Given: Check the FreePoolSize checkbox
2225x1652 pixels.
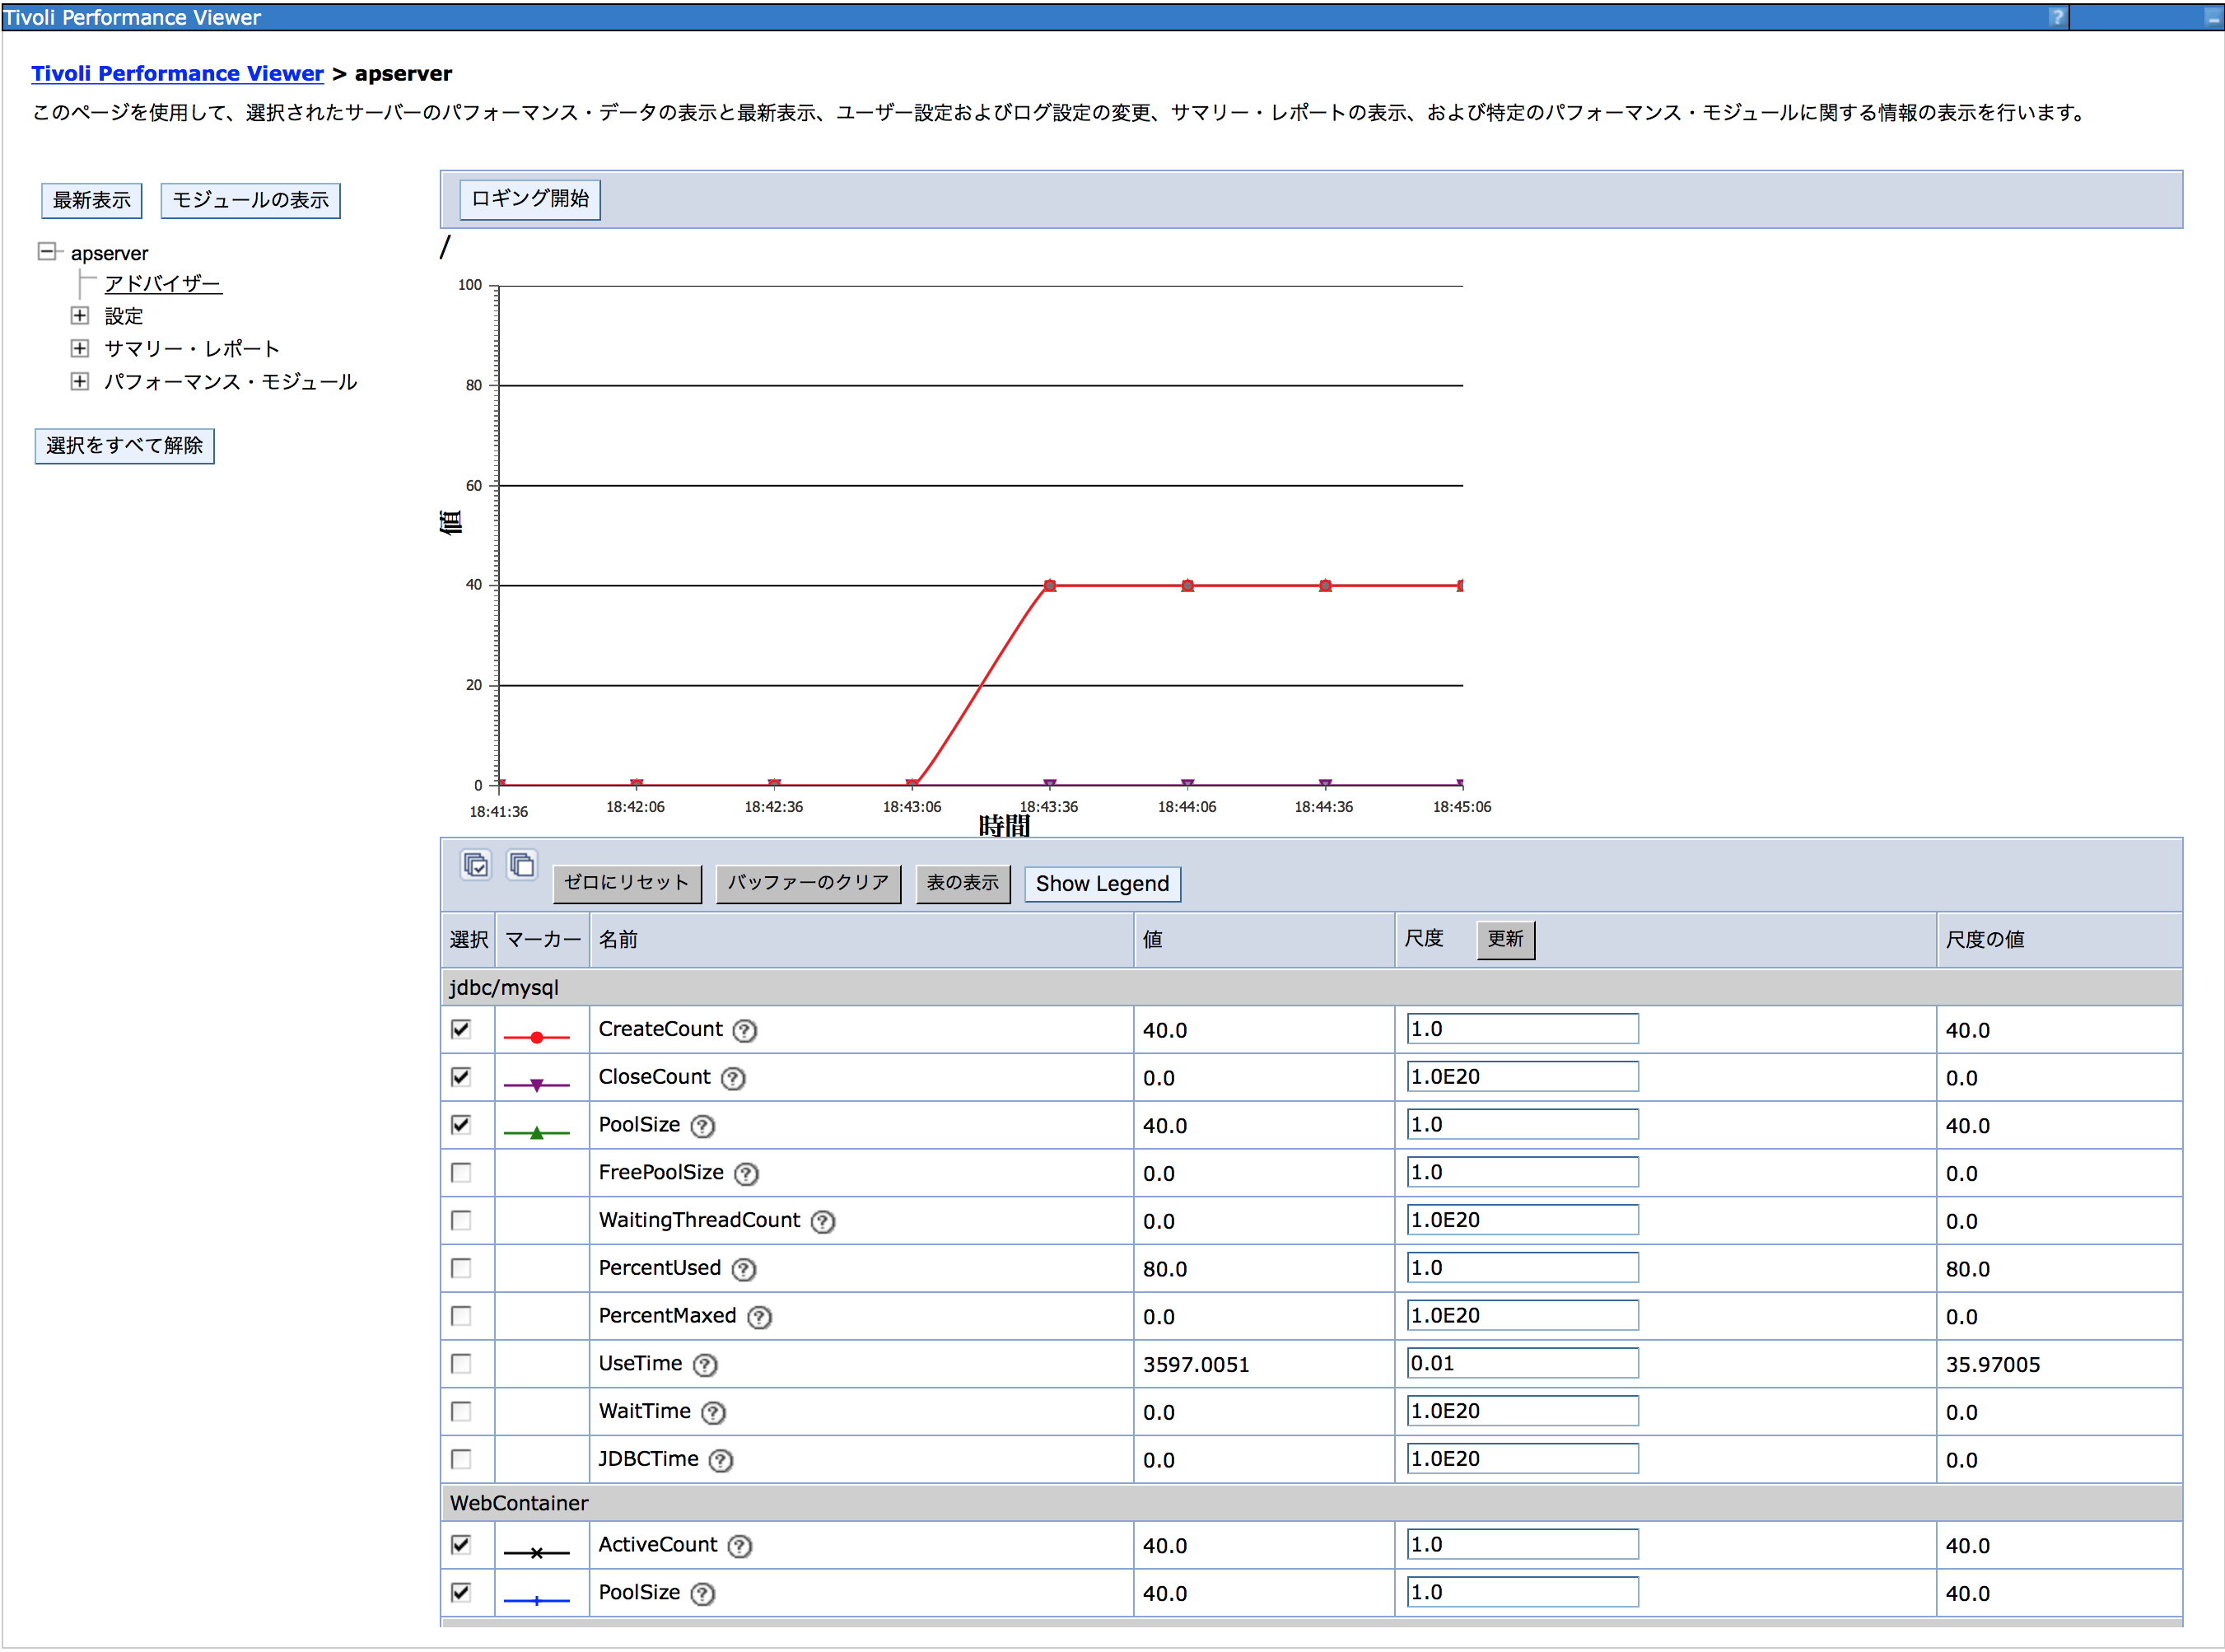Looking at the screenshot, I should point(461,1172).
